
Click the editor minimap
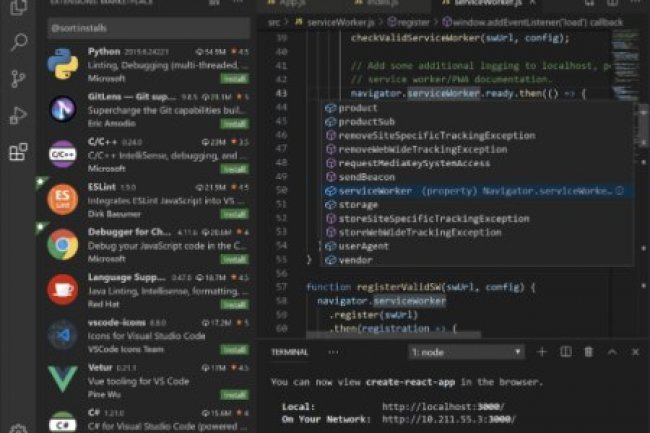625,64
